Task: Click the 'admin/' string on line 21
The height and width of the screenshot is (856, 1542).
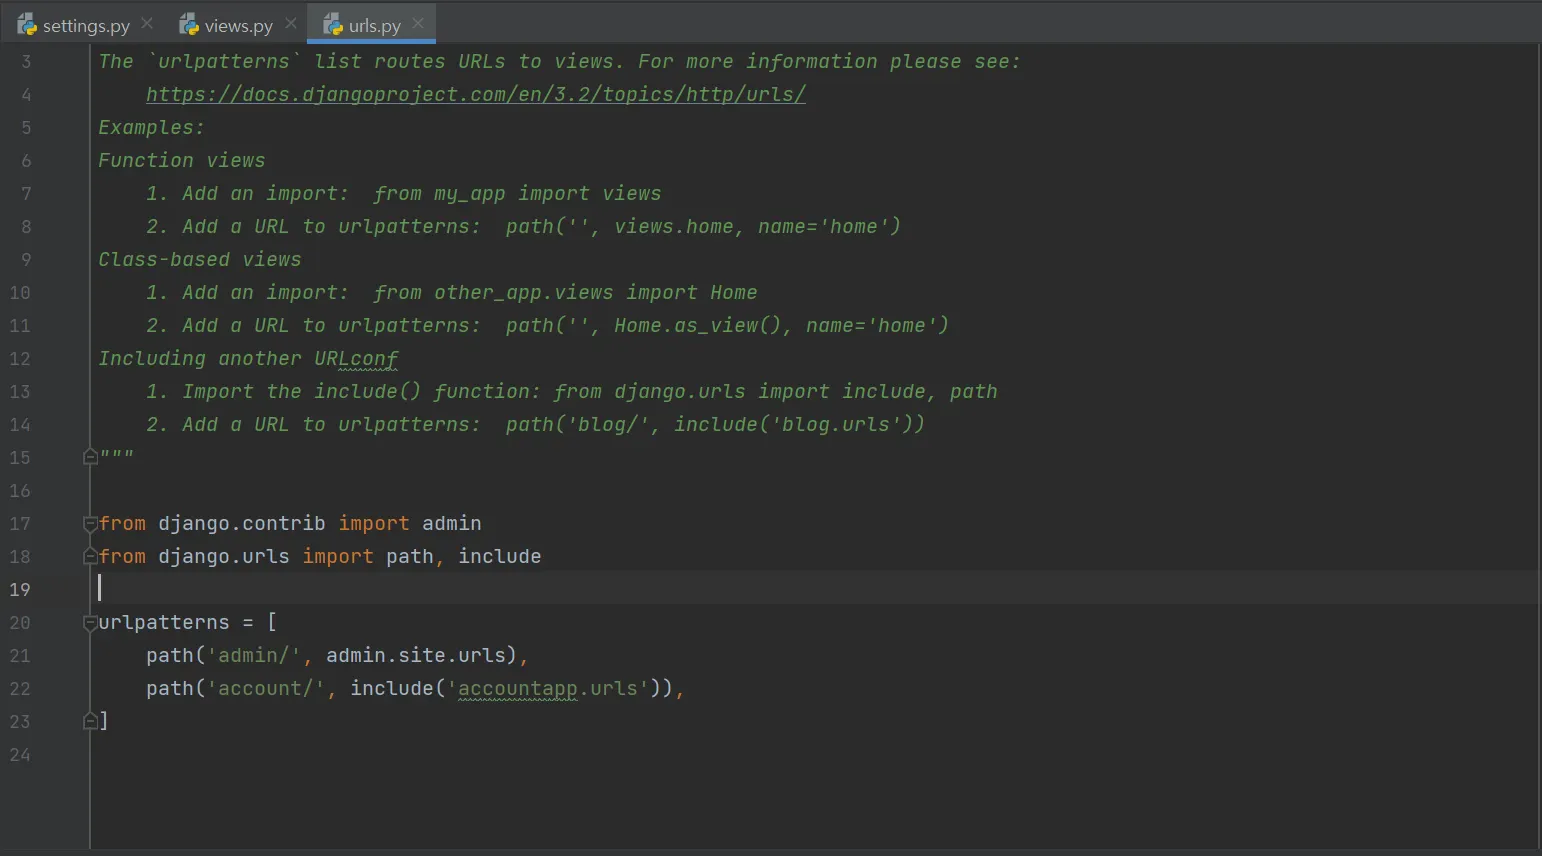Action: pos(254,656)
